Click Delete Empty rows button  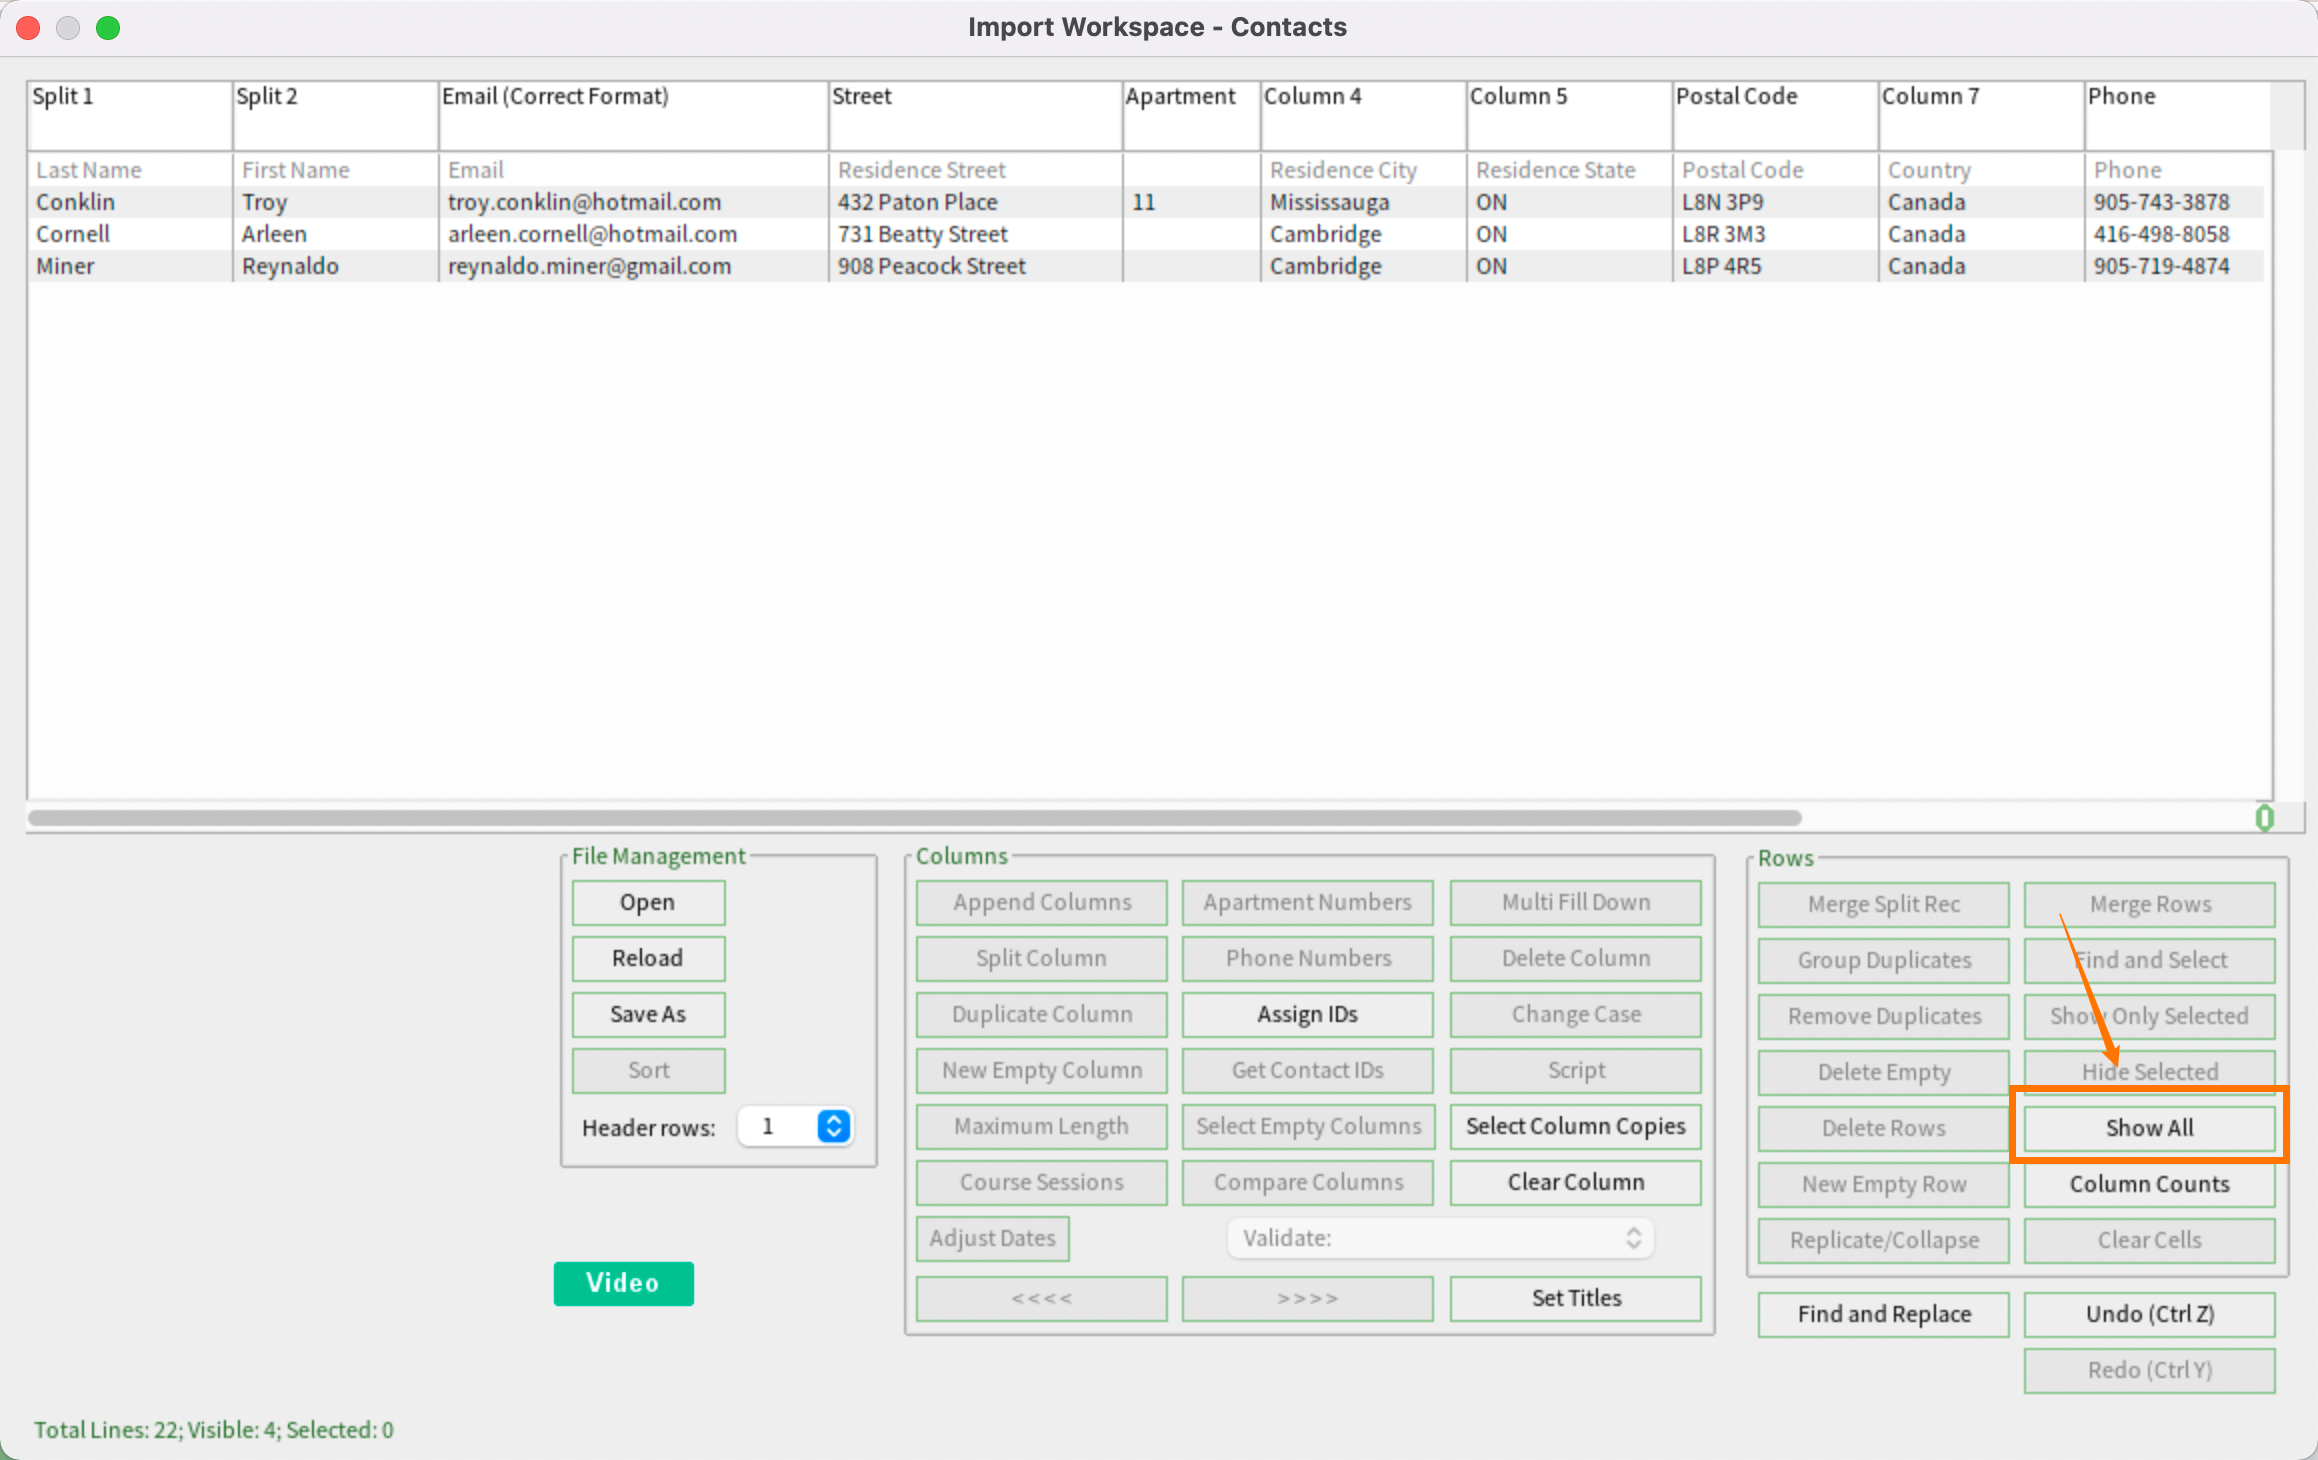tap(1884, 1073)
